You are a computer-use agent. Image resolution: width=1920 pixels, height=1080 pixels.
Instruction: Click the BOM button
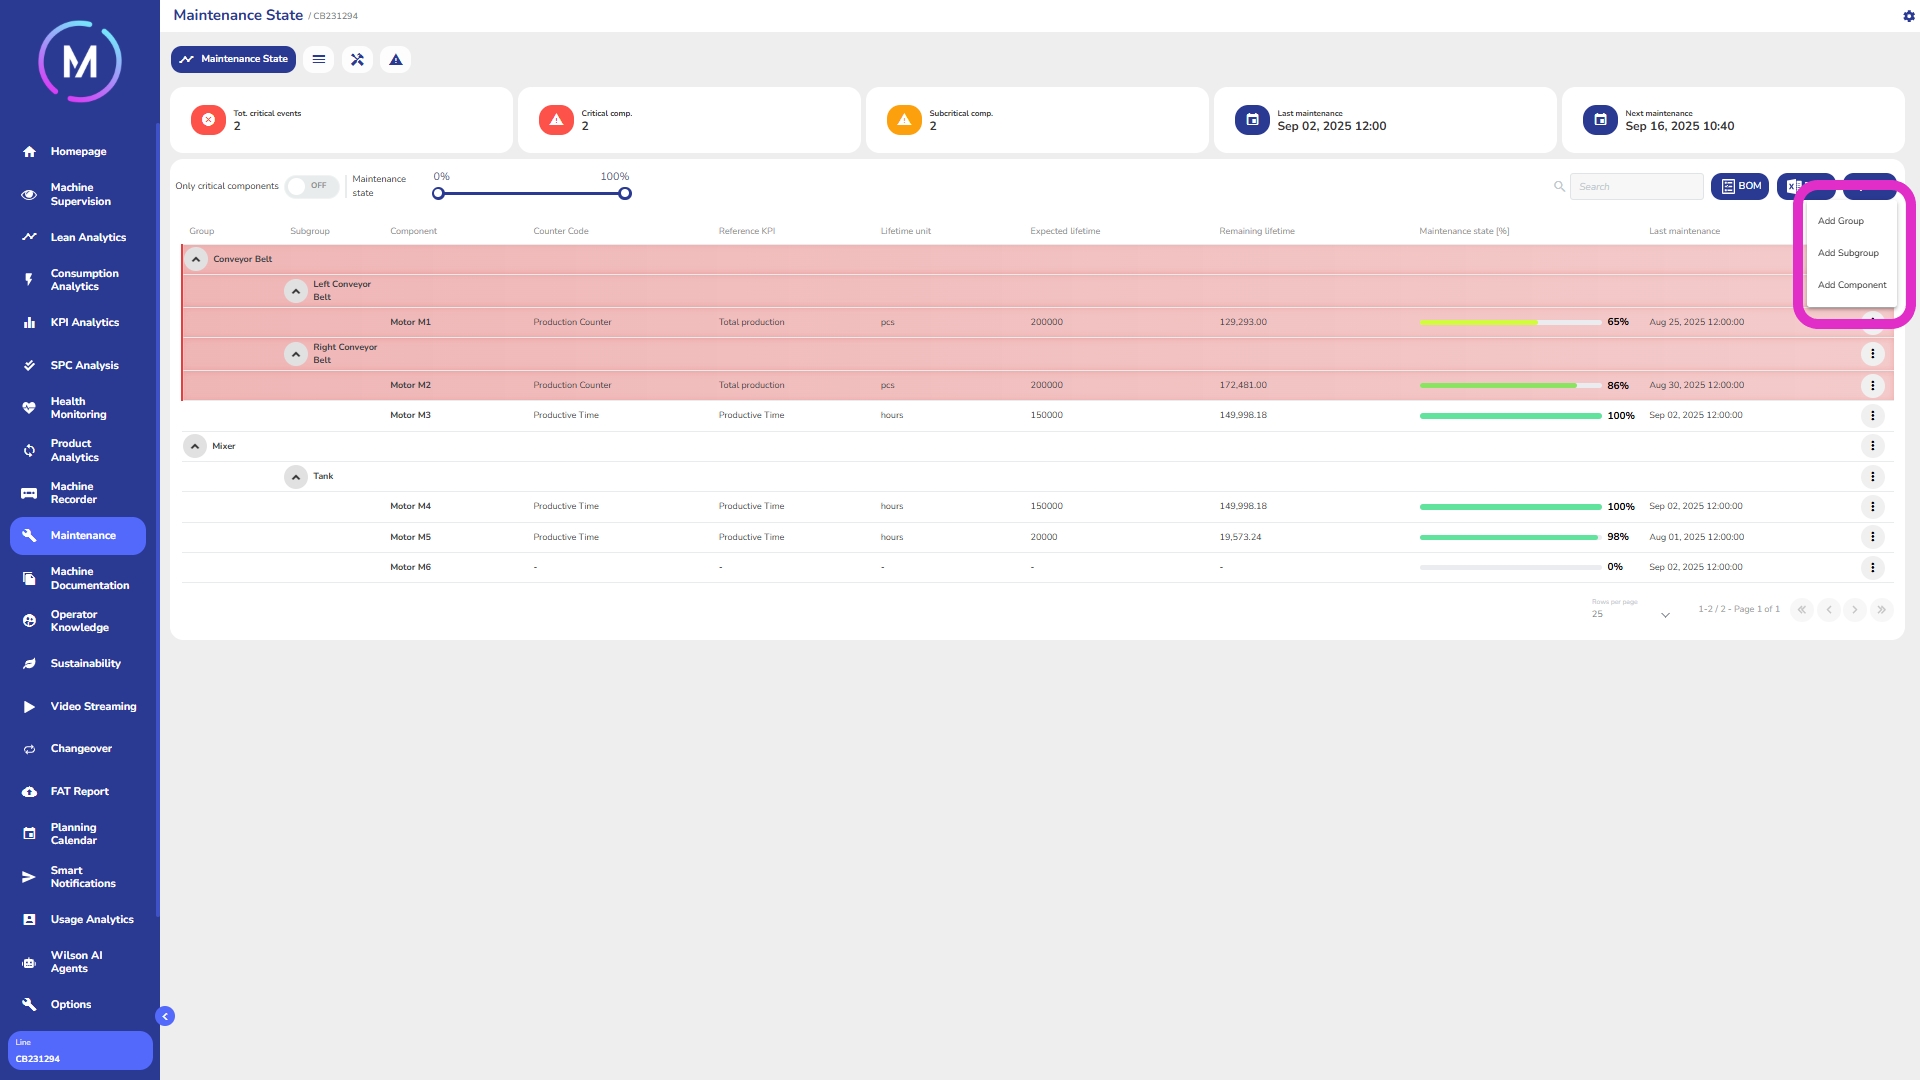coord(1740,186)
